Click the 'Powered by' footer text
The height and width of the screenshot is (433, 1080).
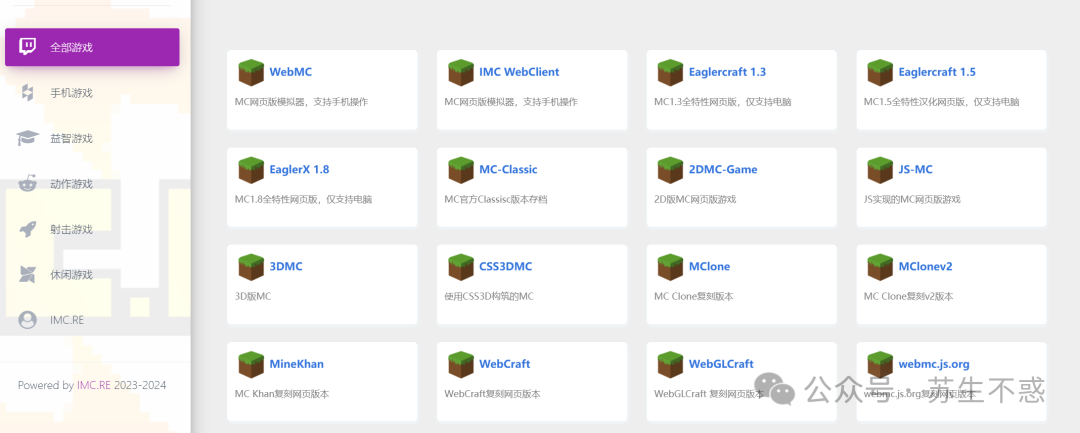(45, 386)
